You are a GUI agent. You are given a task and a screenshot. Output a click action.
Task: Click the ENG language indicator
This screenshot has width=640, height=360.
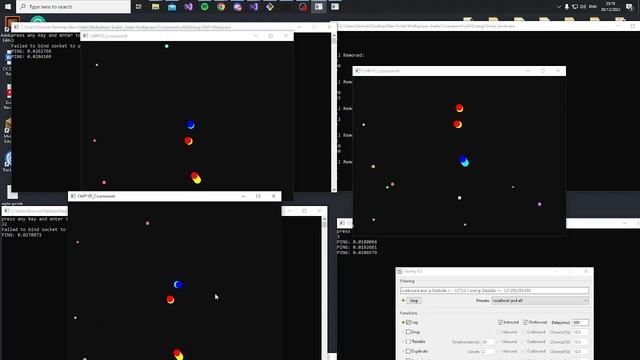tap(593, 7)
